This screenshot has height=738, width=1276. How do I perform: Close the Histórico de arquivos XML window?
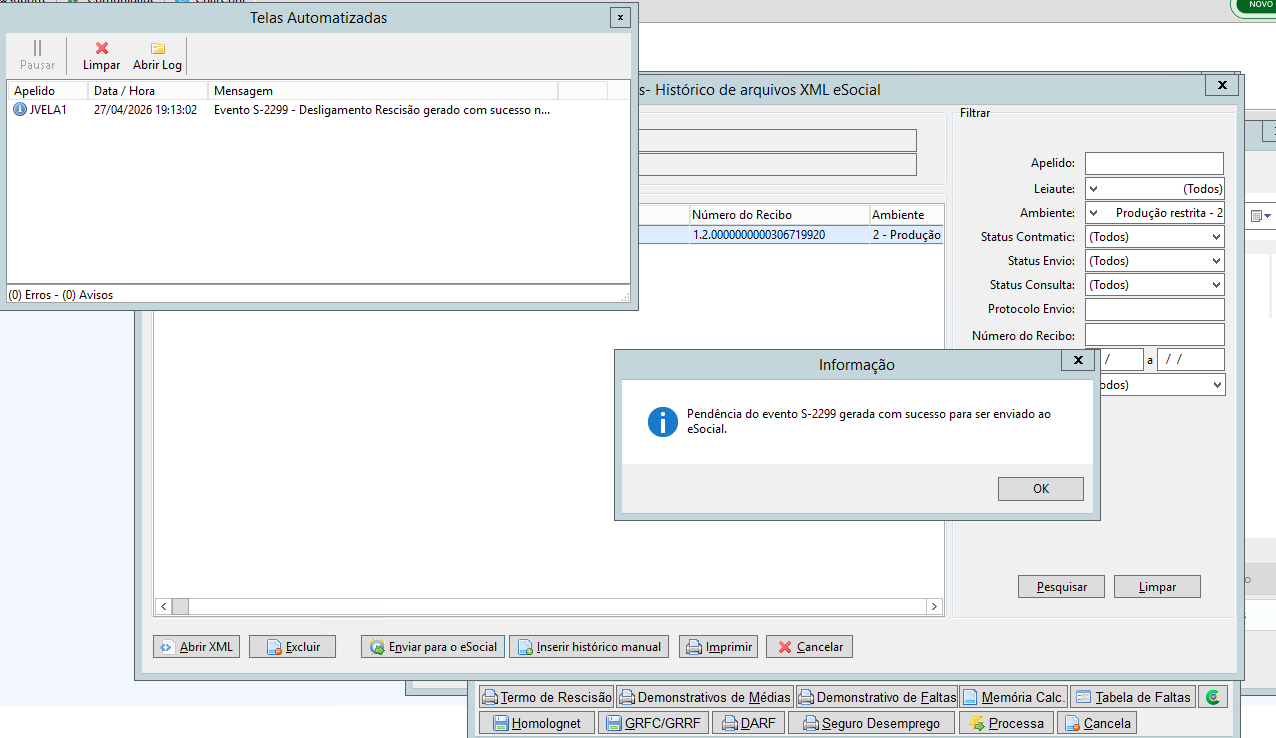(x=1221, y=86)
